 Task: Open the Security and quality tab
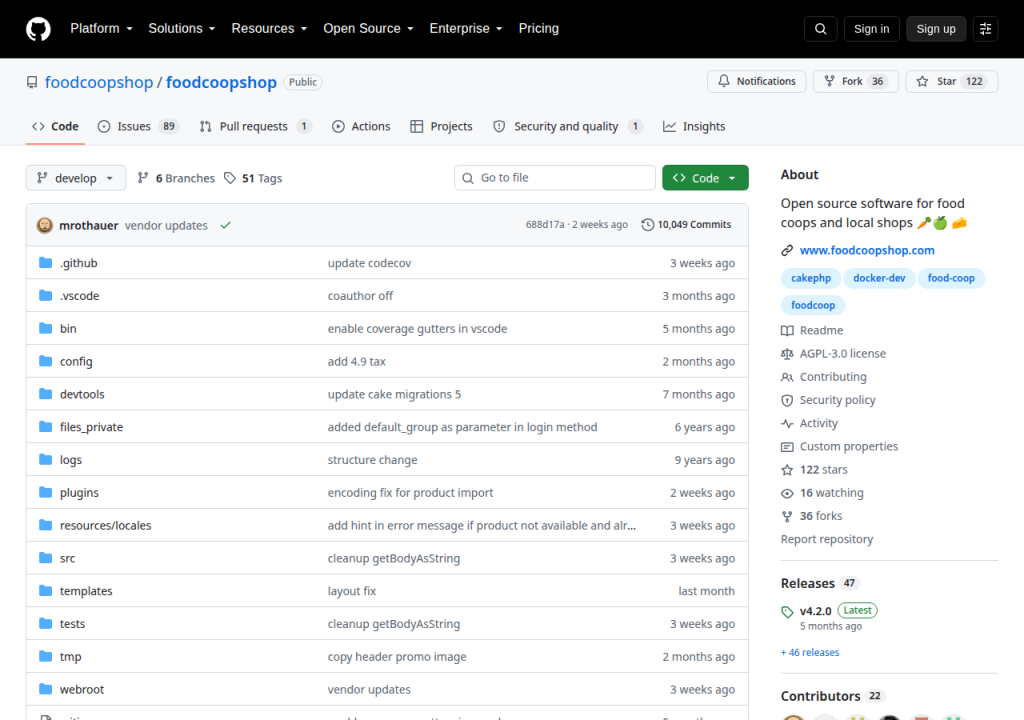[568, 126]
